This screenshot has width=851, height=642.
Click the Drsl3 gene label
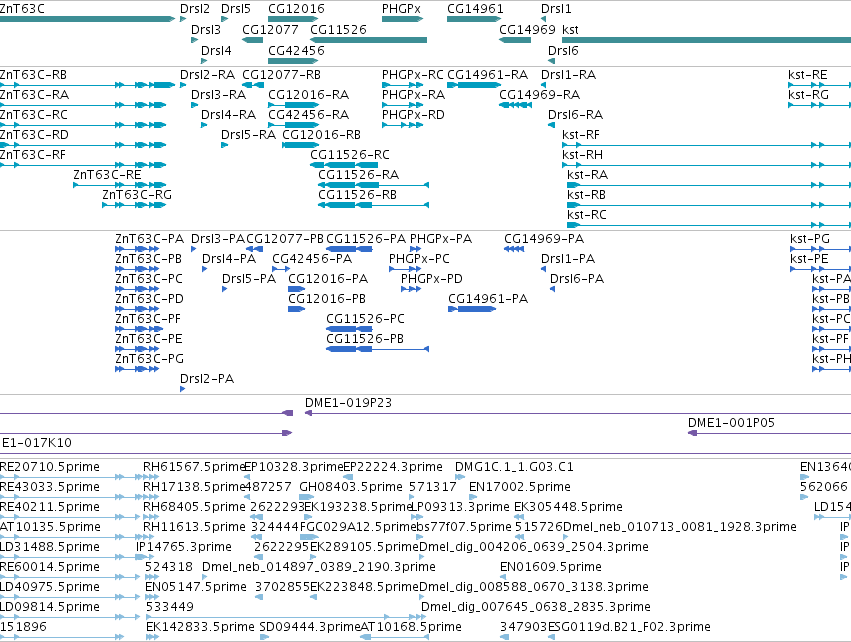pos(206,29)
